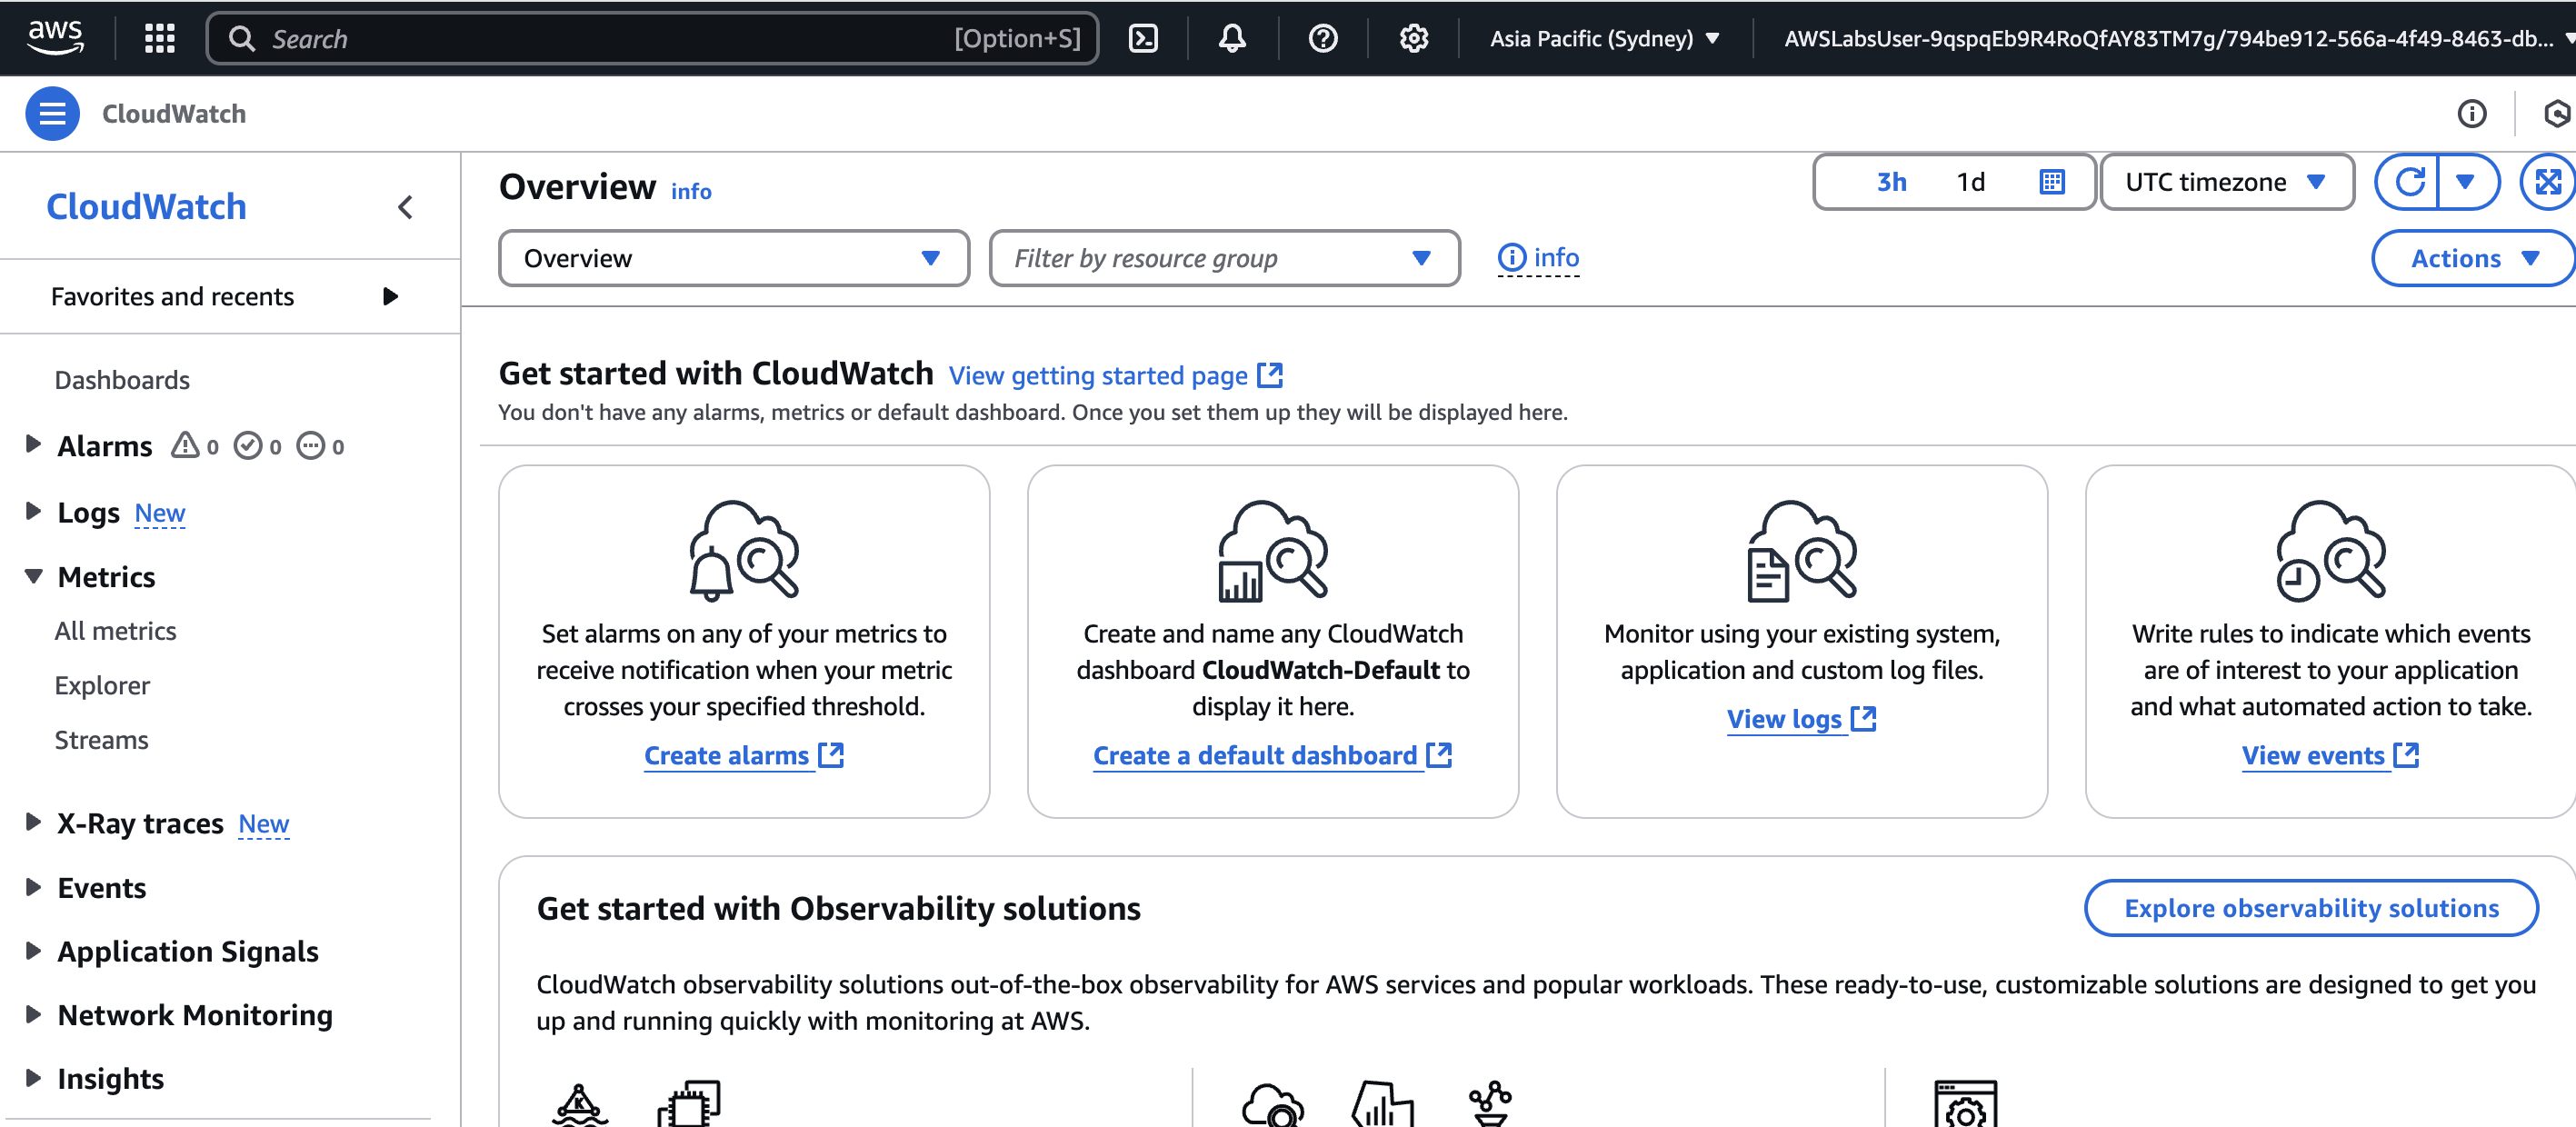The width and height of the screenshot is (2576, 1127).
Task: Click the events clock cloud illustration
Action: tap(2331, 551)
